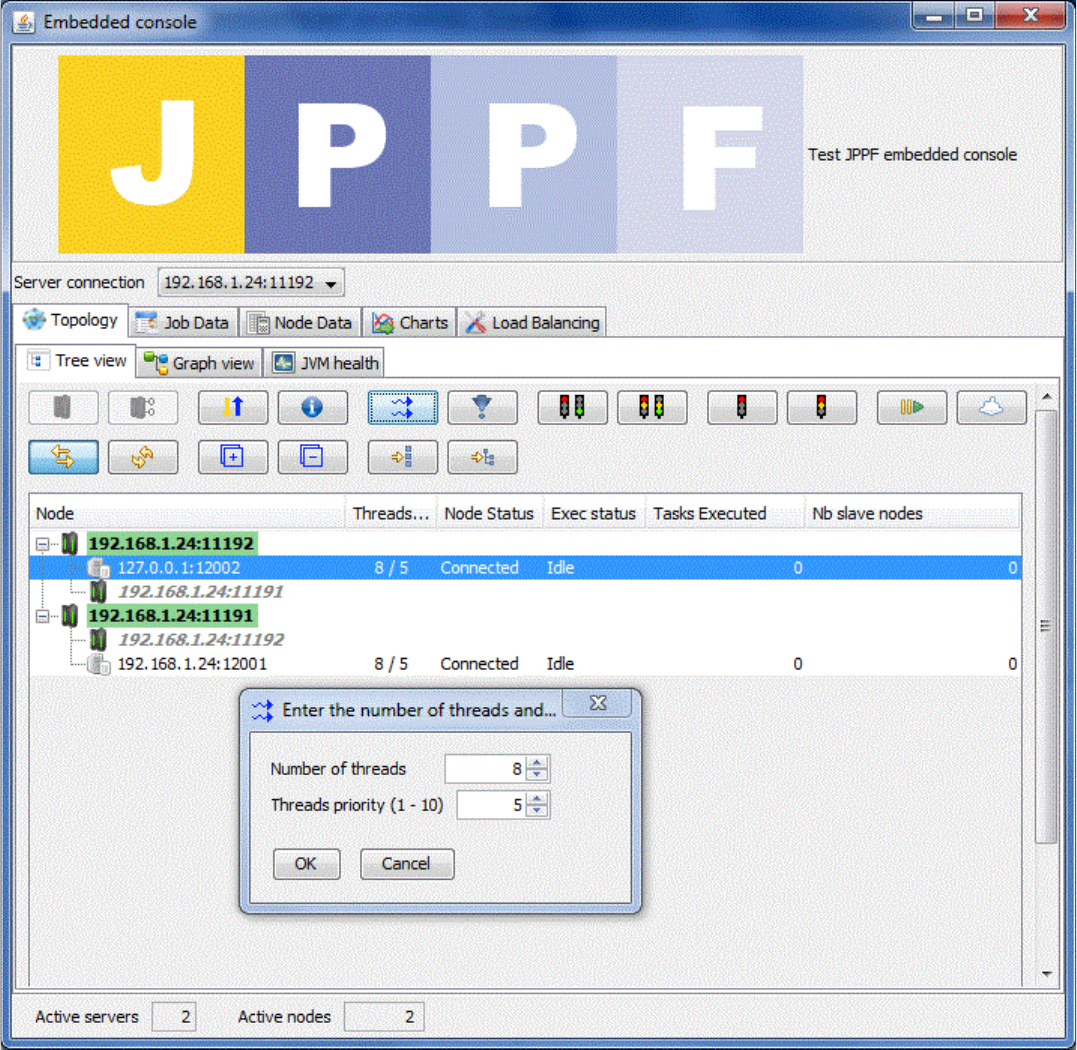Click the Node column header
1077x1050 pixels.
(187, 513)
